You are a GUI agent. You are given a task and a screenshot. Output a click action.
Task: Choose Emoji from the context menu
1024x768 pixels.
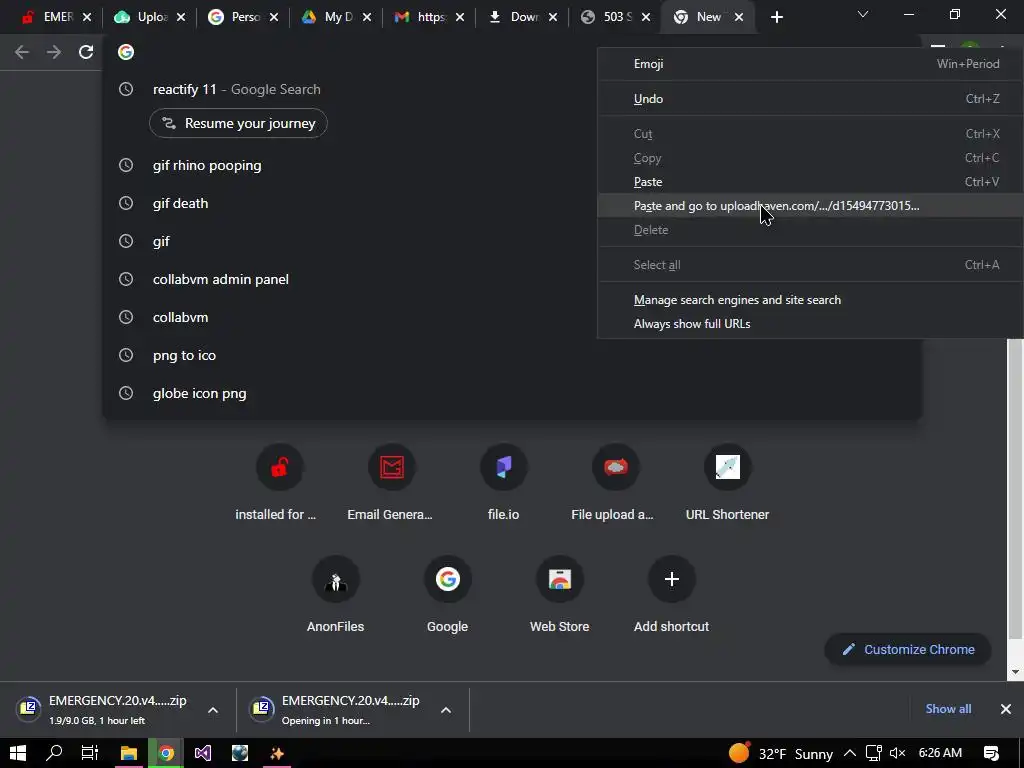[810, 63]
